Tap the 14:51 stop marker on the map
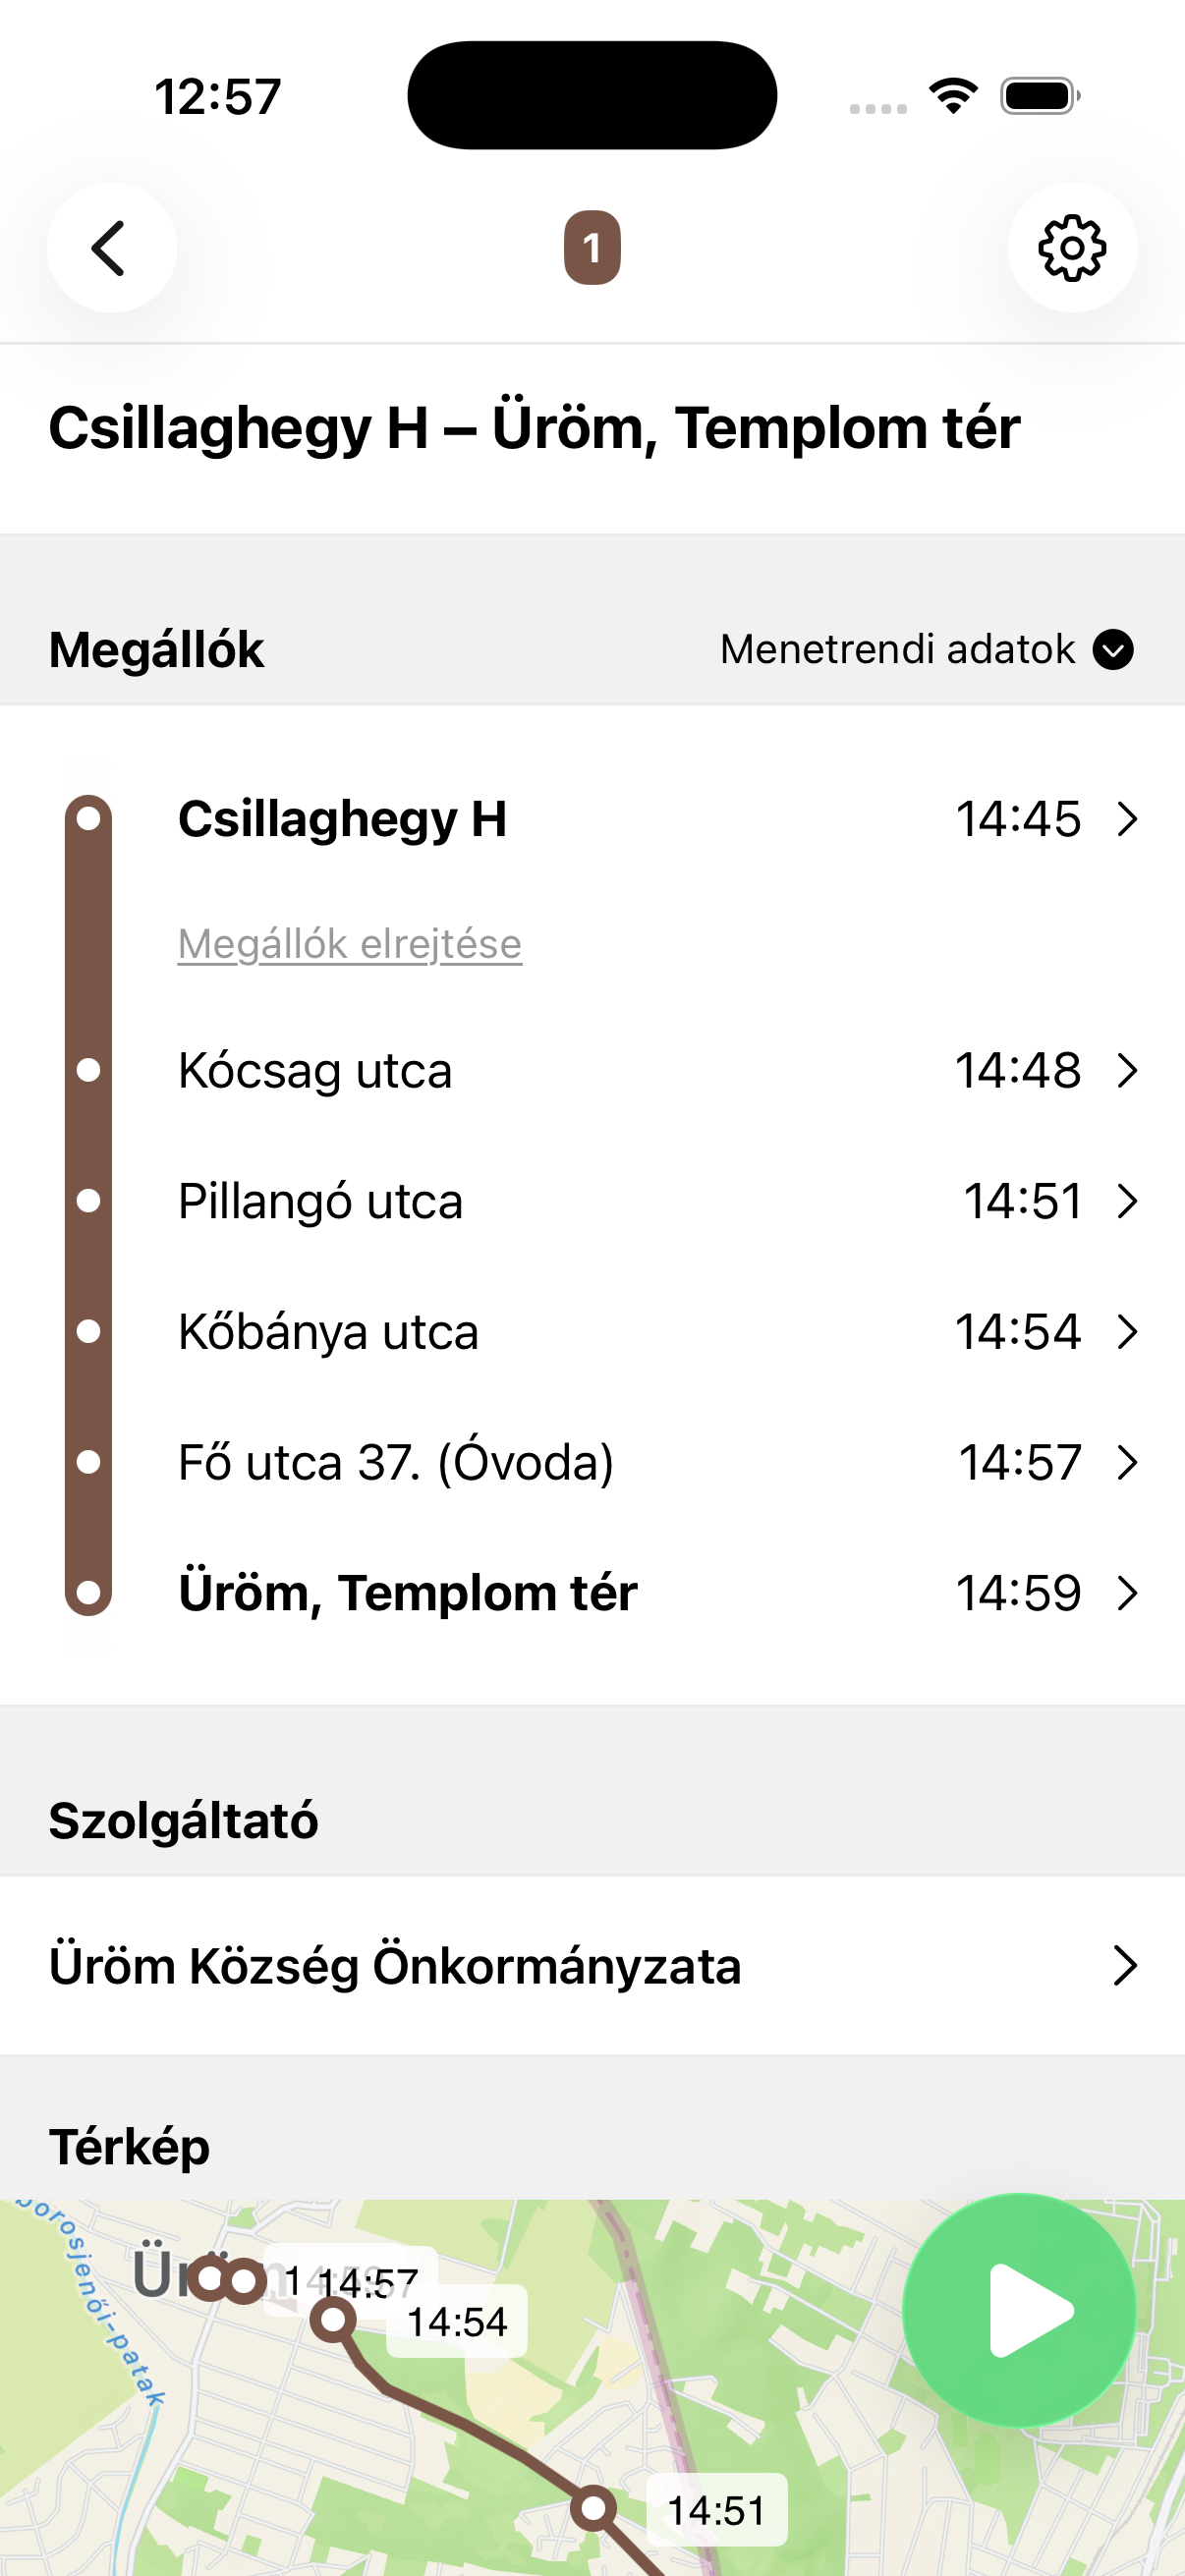The image size is (1185, 2576). [594, 2508]
